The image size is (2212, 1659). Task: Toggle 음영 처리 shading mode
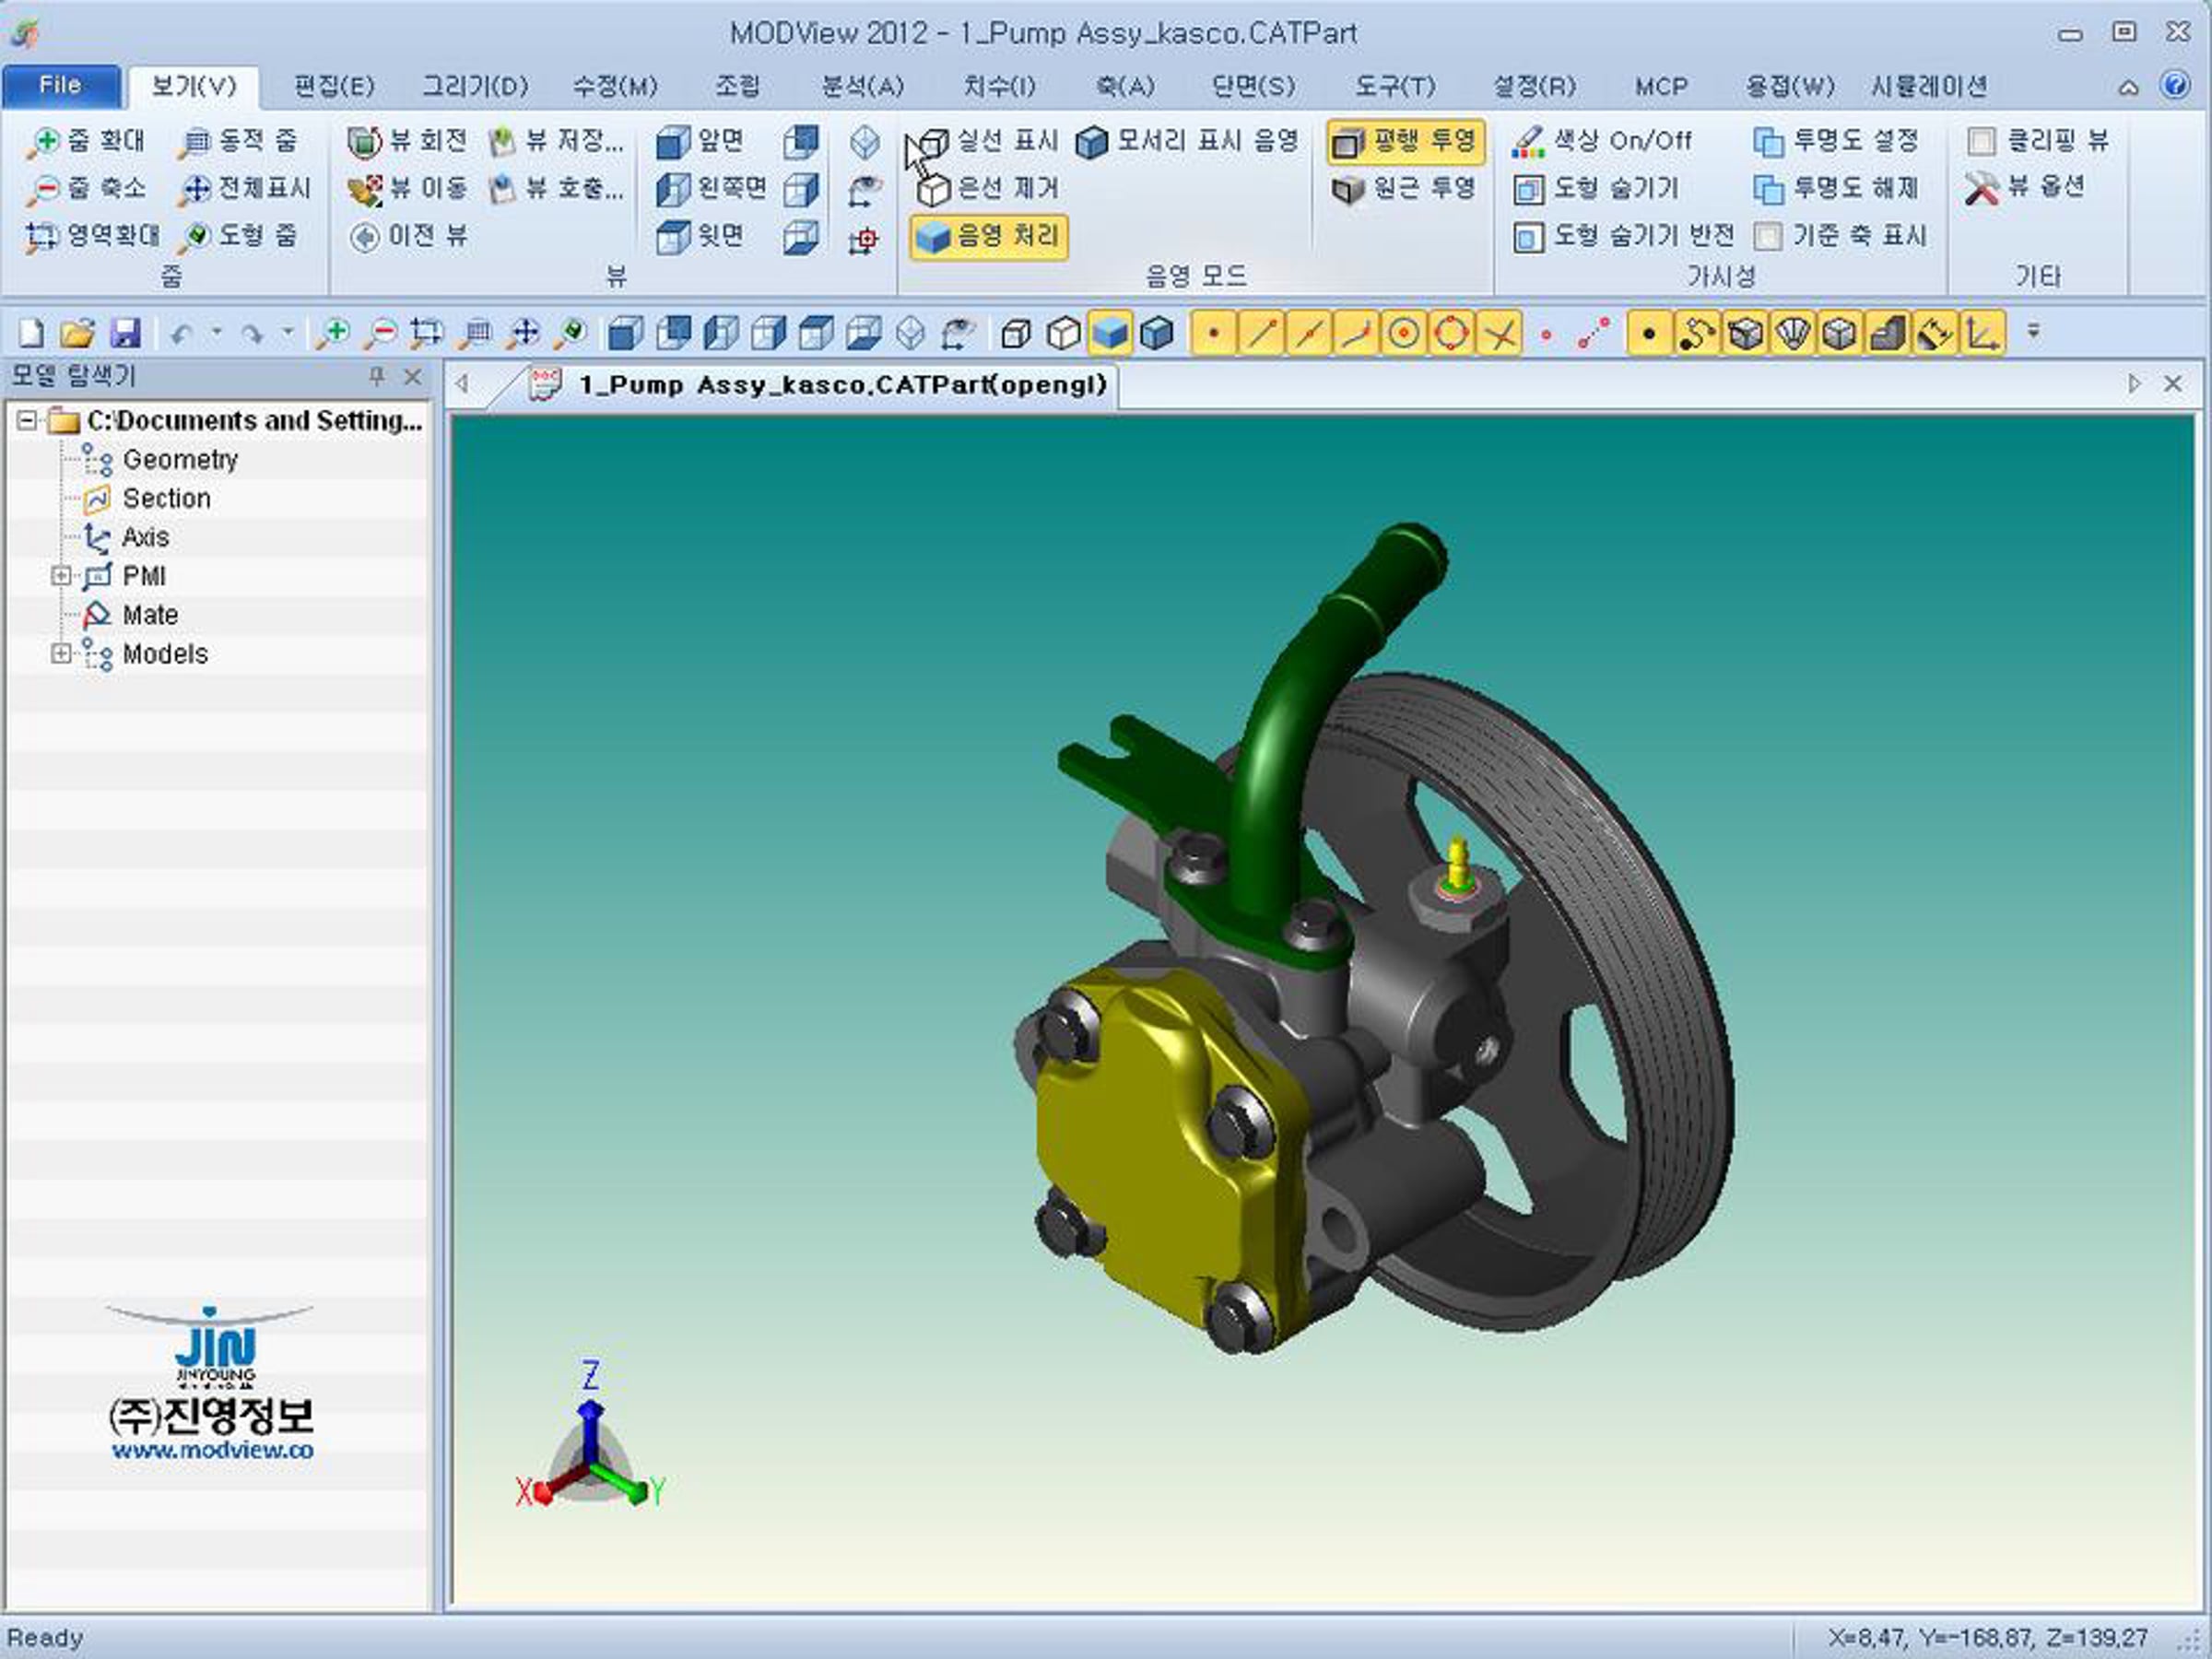988,237
